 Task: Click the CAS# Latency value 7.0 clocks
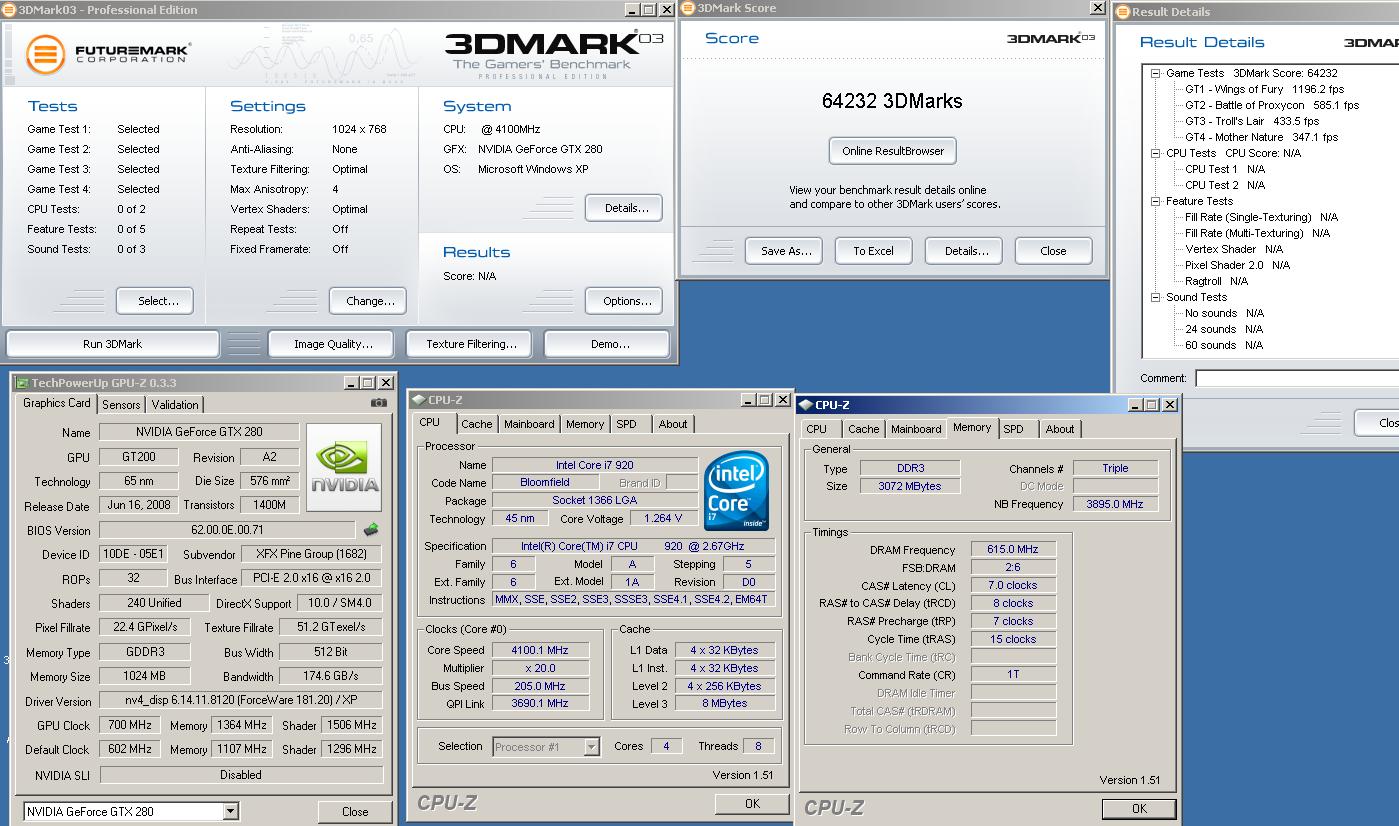click(x=1012, y=585)
